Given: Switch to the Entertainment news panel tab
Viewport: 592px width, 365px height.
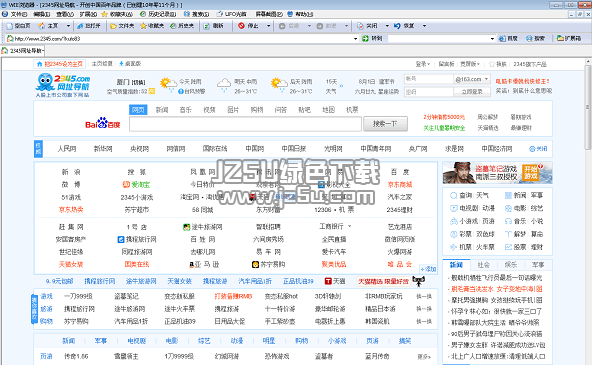Looking at the screenshot, I should (x=510, y=265).
